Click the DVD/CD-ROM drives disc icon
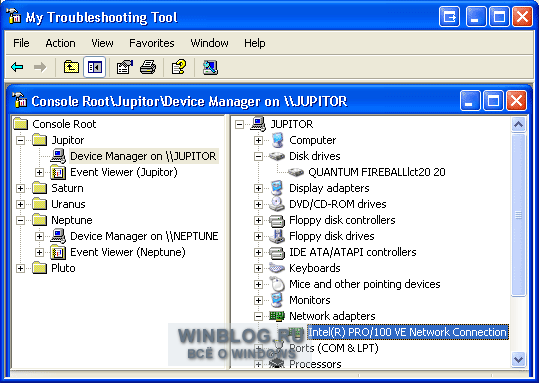 click(277, 204)
